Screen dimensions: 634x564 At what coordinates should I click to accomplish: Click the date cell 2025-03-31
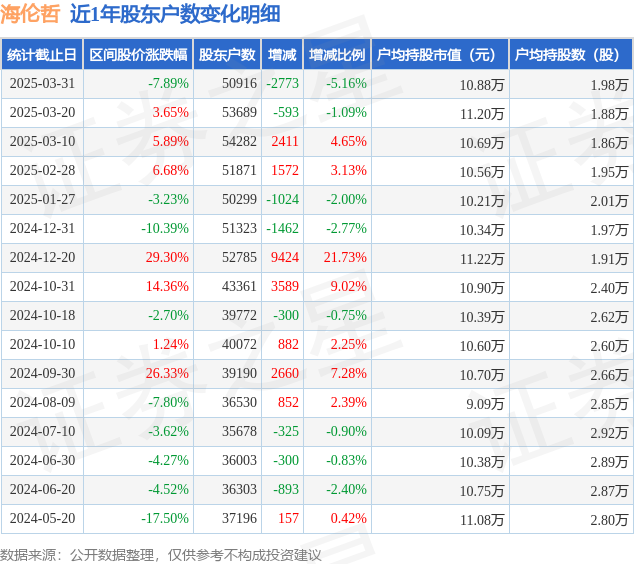coord(42,84)
